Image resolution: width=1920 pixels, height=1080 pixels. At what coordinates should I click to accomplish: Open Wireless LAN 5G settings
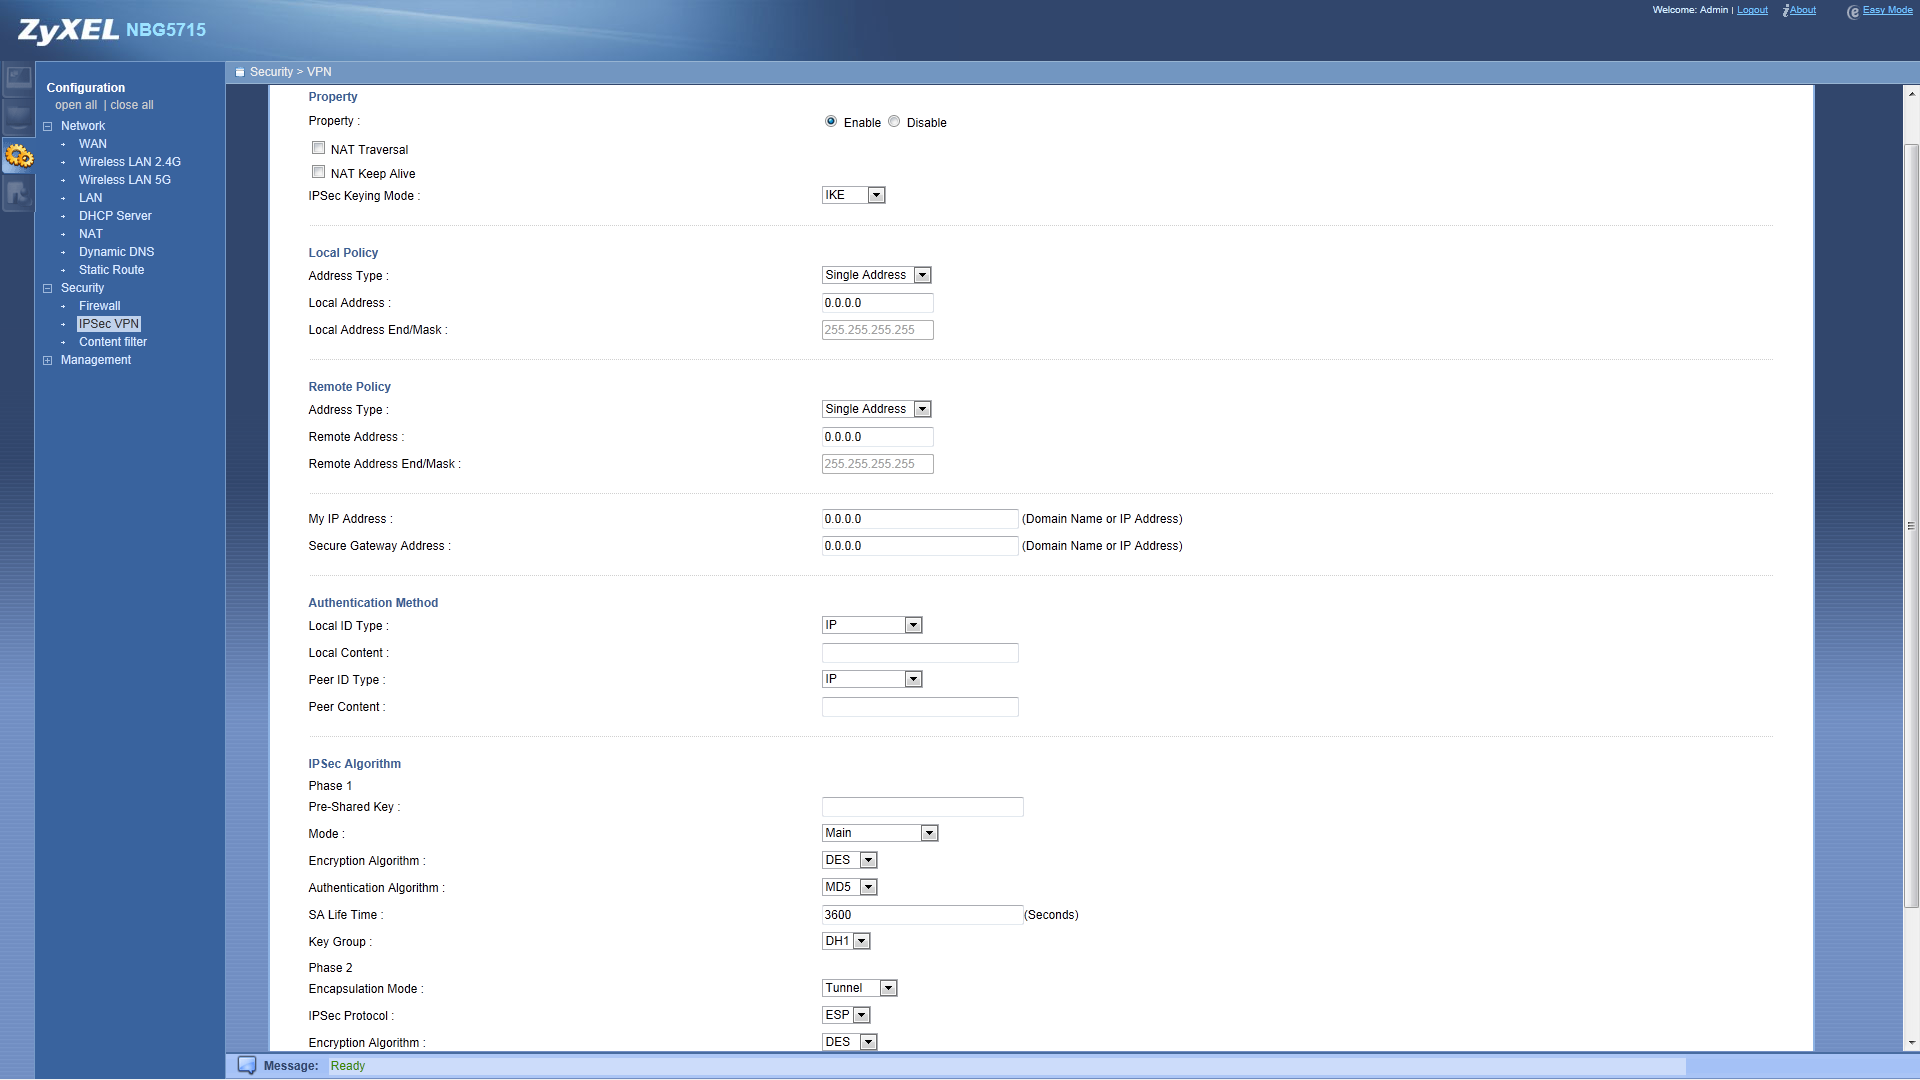click(x=125, y=180)
